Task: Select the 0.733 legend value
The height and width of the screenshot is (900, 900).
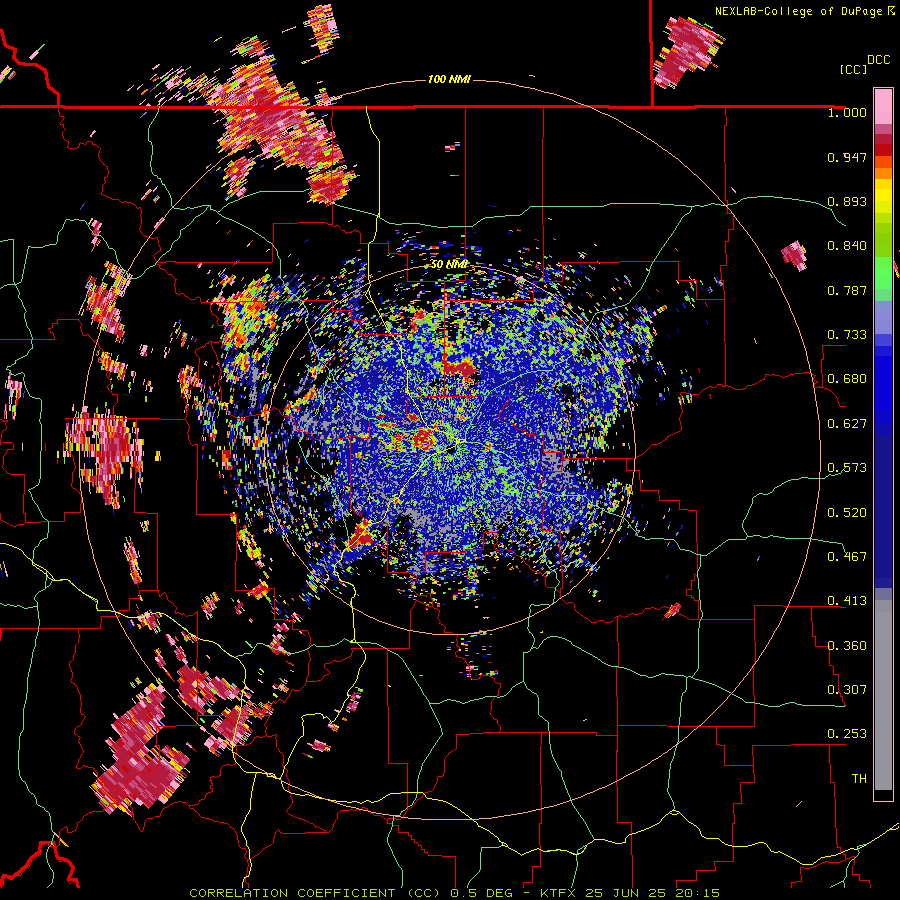Action: coord(847,335)
